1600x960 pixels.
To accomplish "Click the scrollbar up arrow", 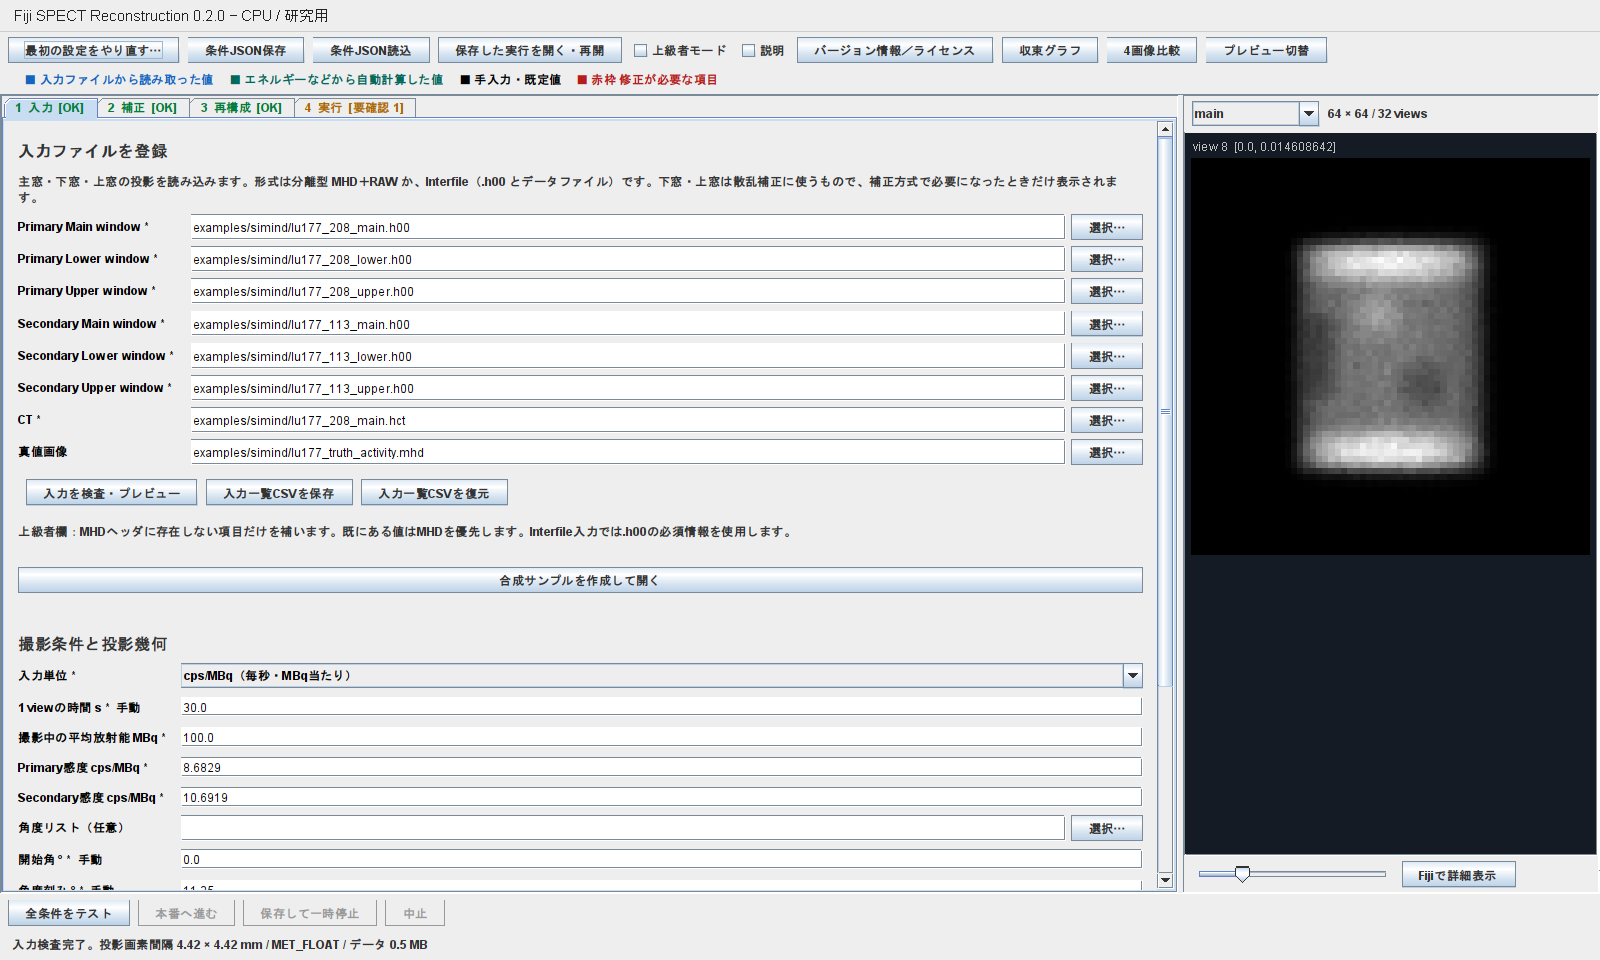I will point(1165,129).
